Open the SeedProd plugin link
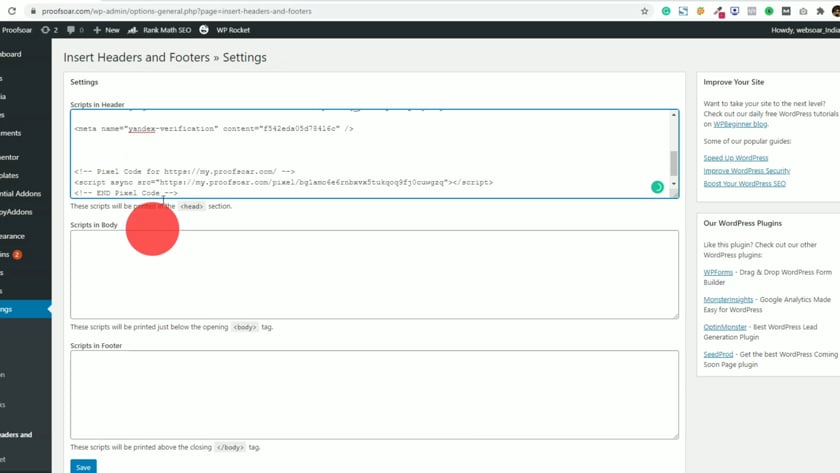This screenshot has height=473, width=840. (718, 354)
